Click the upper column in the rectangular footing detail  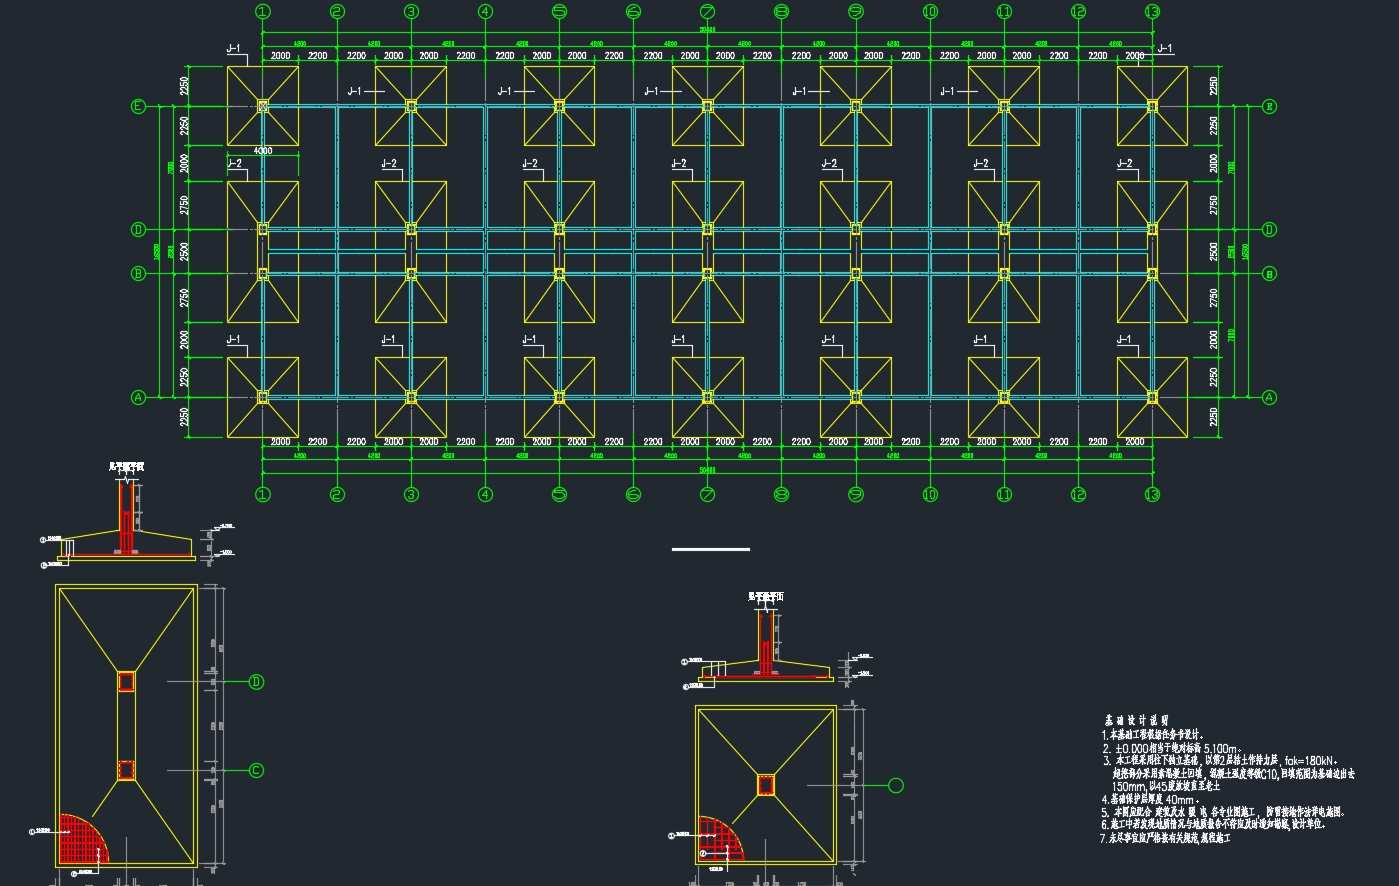pyautogui.click(x=127, y=682)
